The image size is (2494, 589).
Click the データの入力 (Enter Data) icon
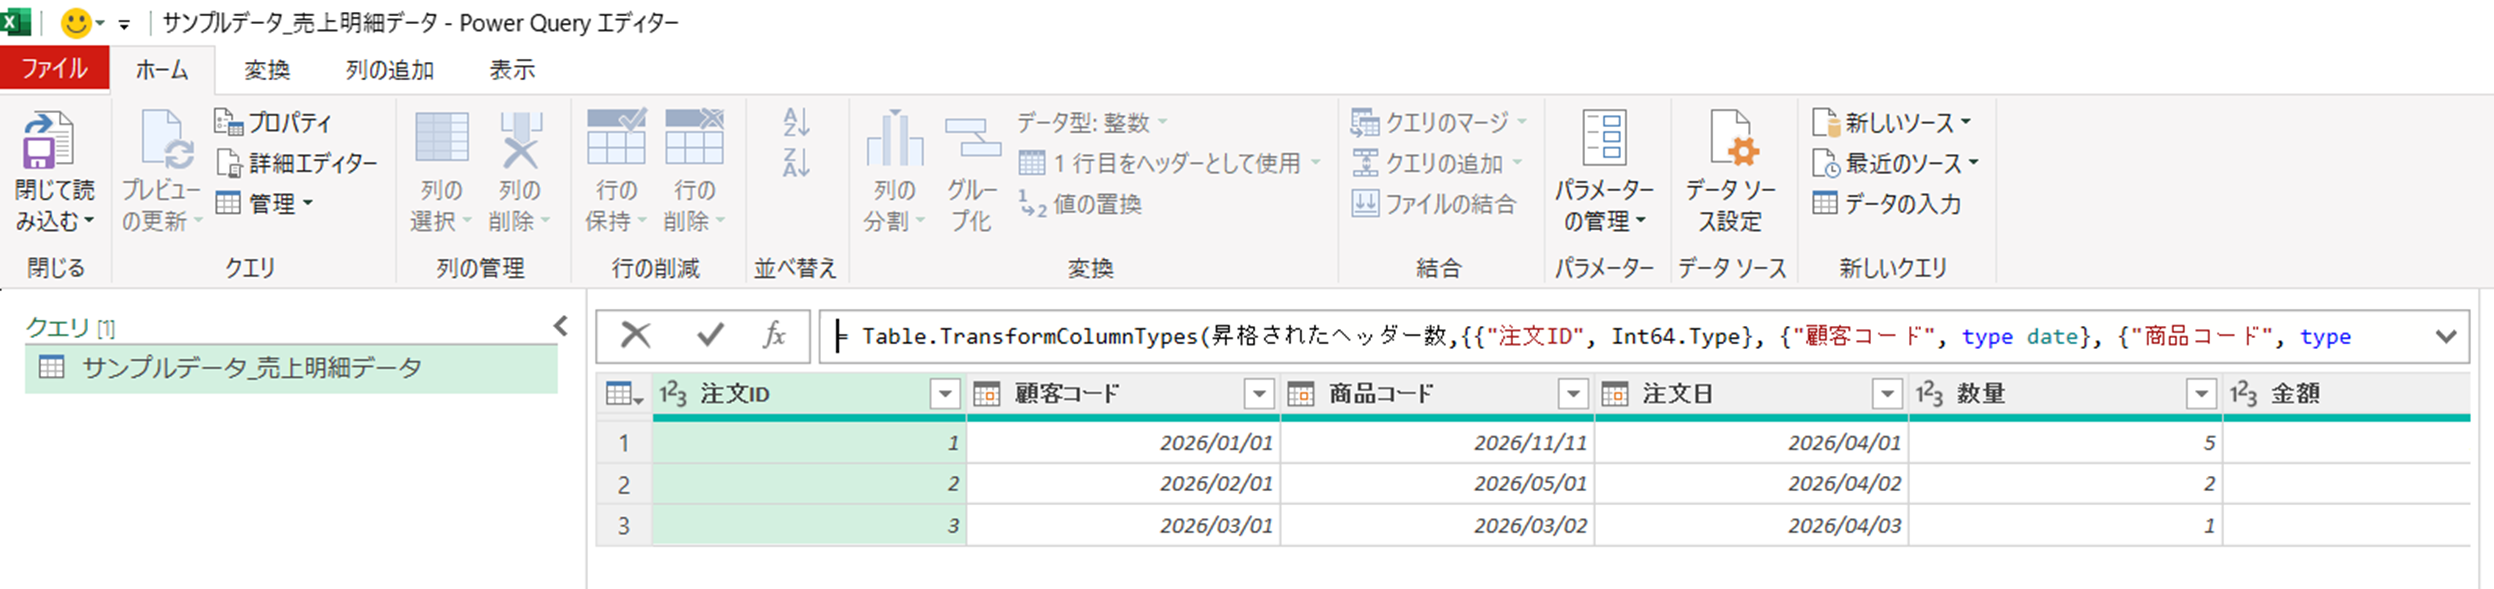1825,204
